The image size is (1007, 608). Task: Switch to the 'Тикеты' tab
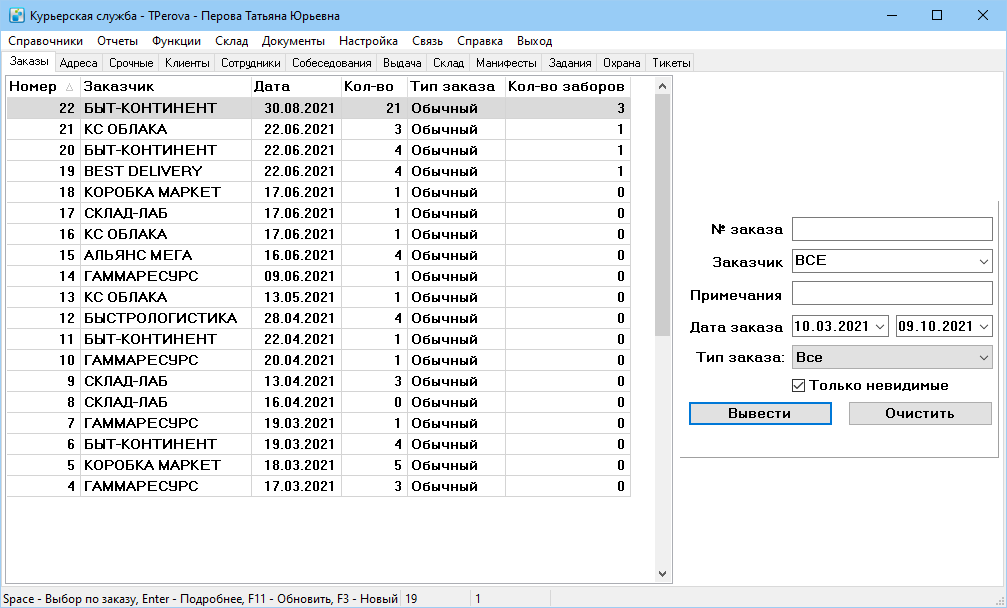click(671, 63)
